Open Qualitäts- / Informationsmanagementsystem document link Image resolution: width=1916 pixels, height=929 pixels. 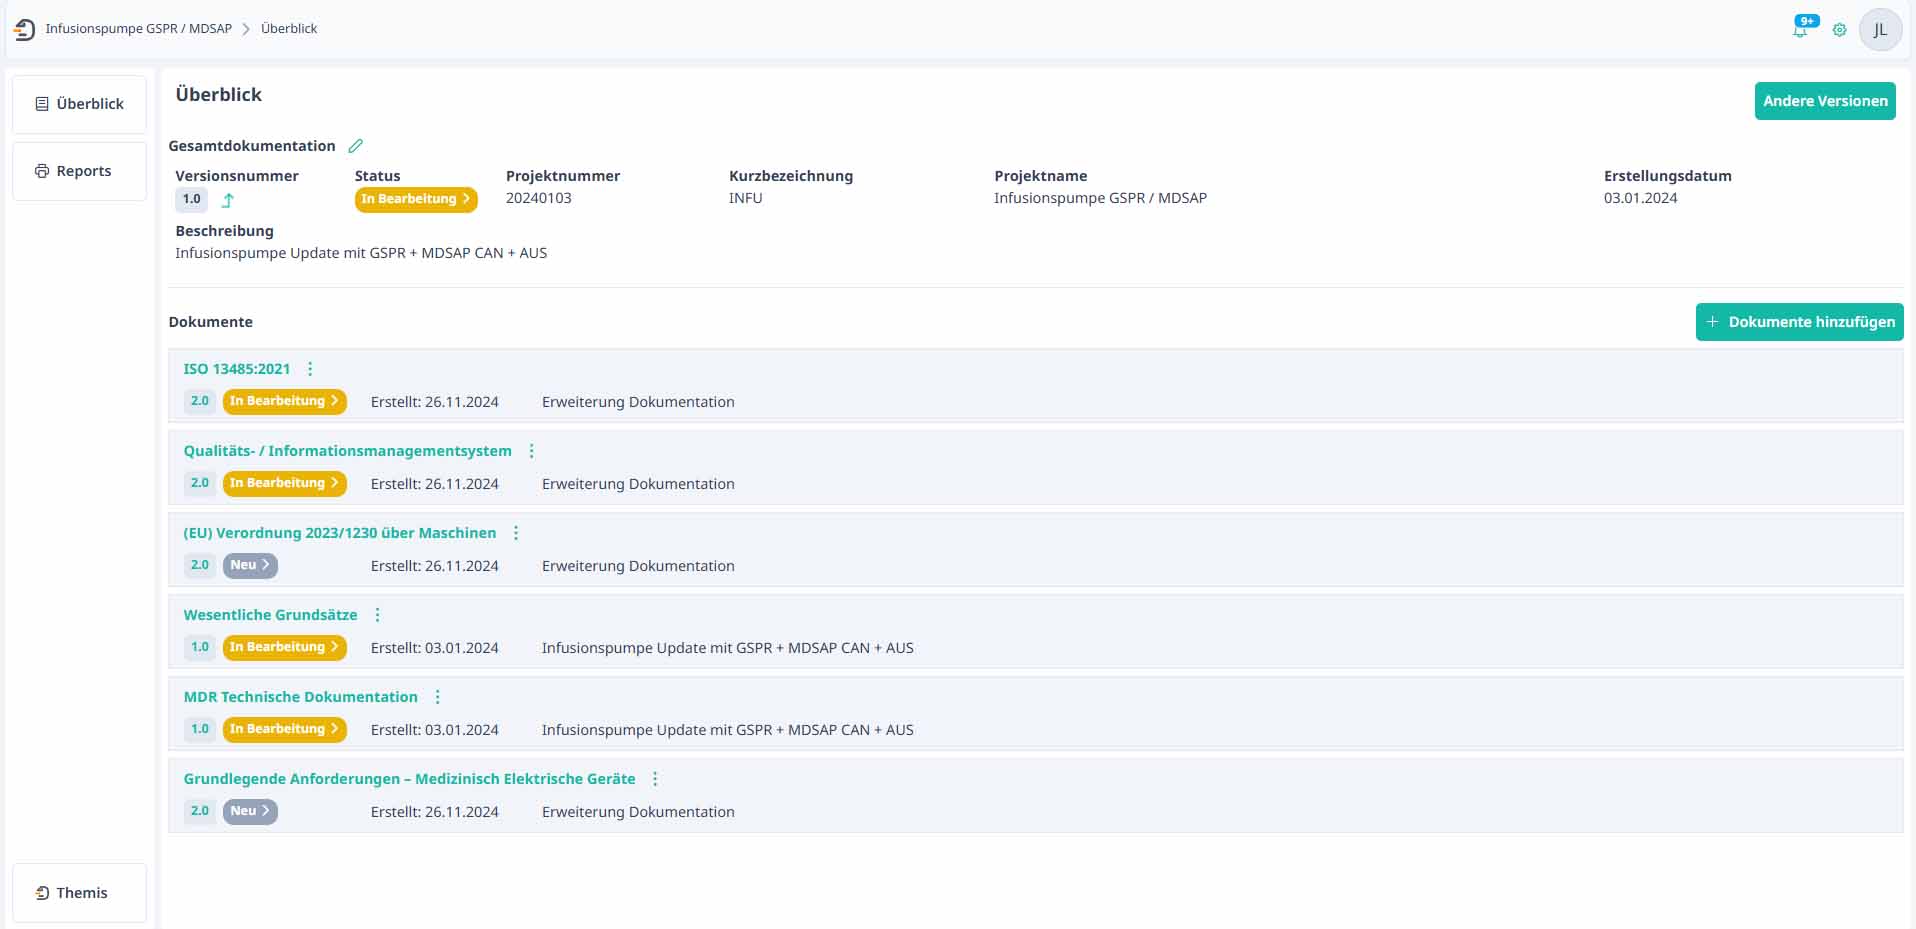click(347, 451)
